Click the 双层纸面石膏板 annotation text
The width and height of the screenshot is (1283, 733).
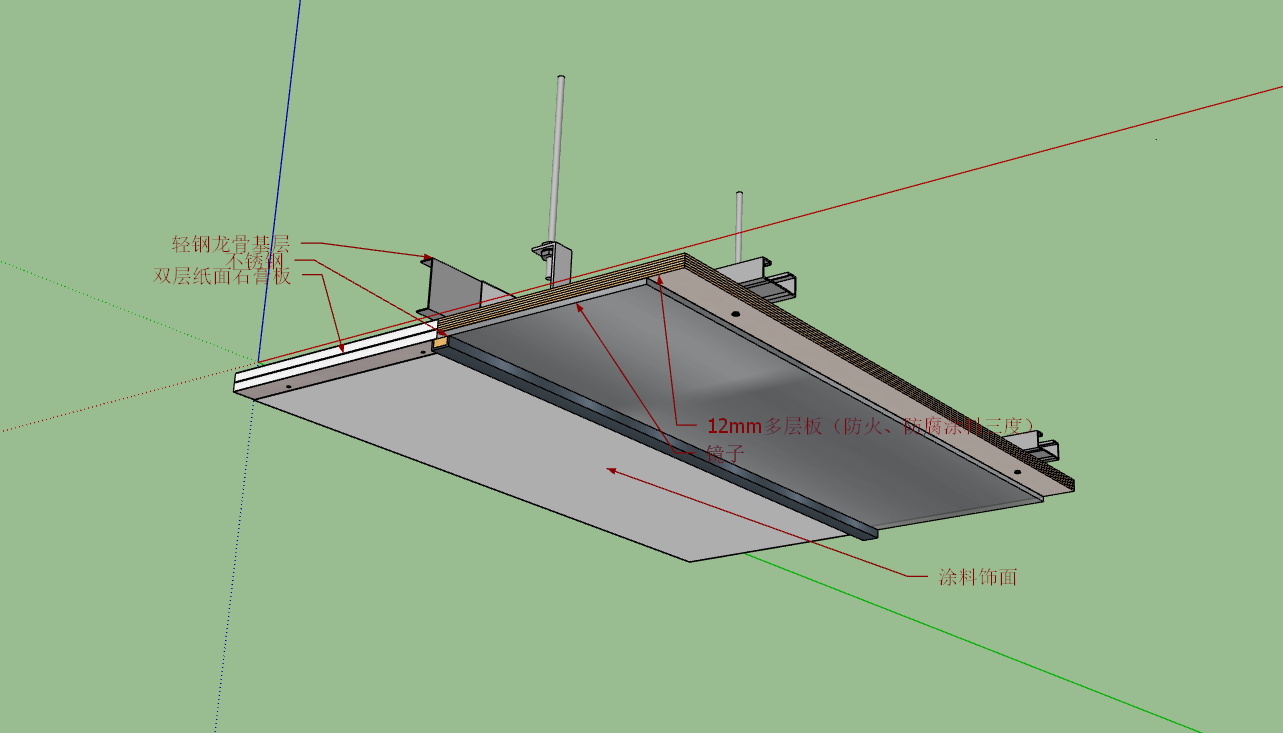tap(222, 276)
